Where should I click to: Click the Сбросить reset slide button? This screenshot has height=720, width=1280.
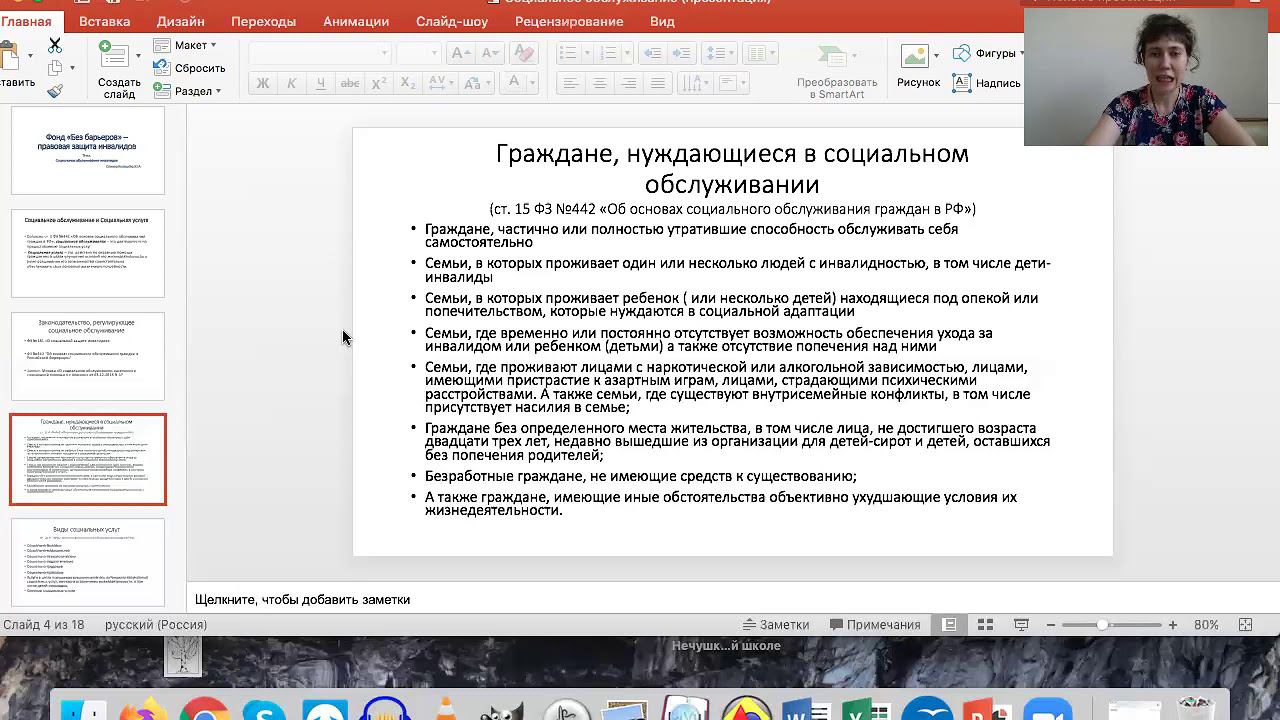pos(190,68)
